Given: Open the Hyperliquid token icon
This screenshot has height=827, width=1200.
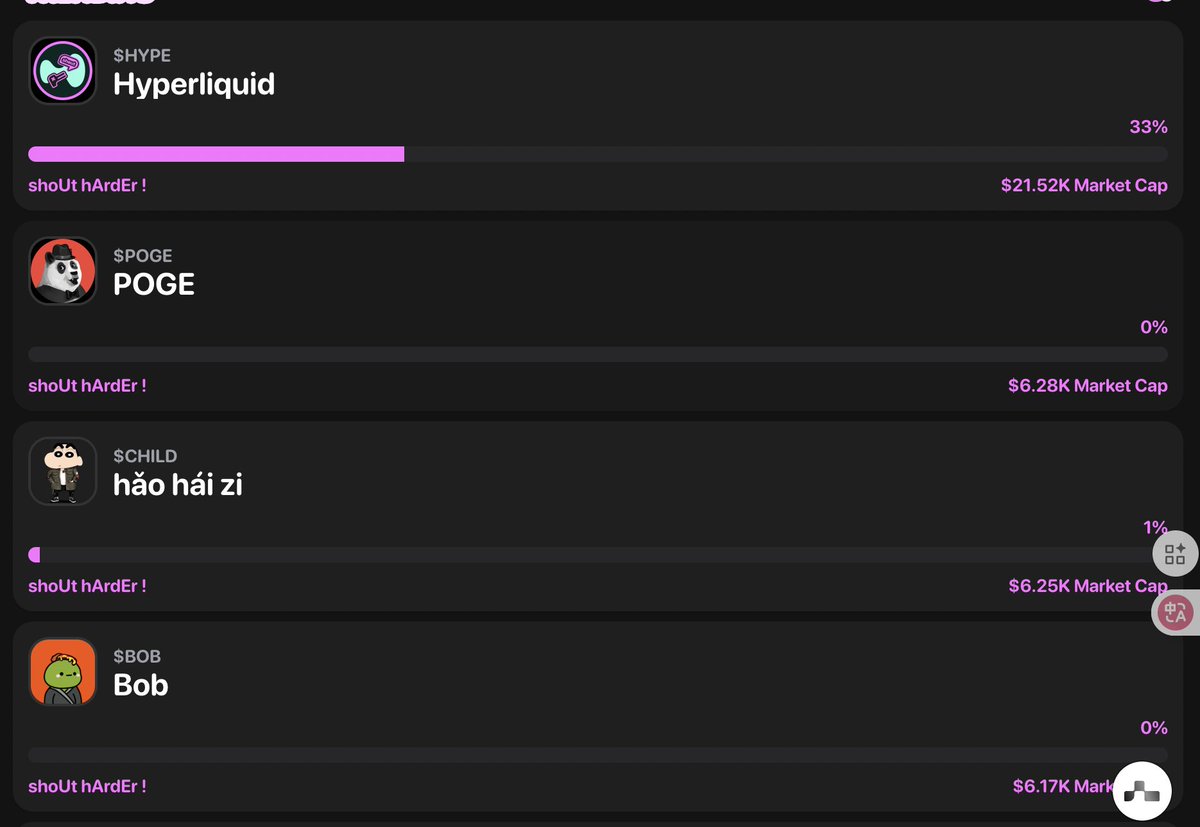Looking at the screenshot, I should tap(62, 71).
